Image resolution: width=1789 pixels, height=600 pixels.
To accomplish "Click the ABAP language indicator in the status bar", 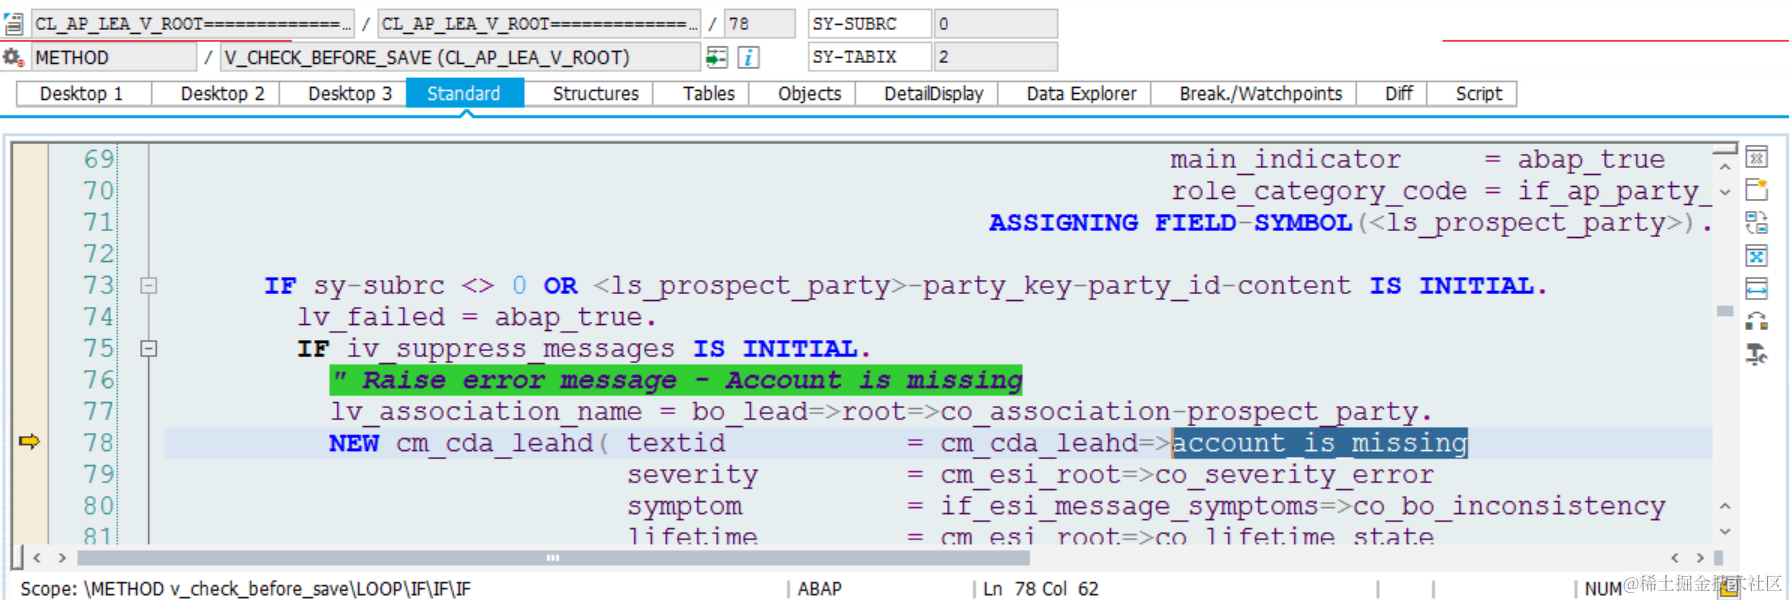I will click(x=820, y=589).
